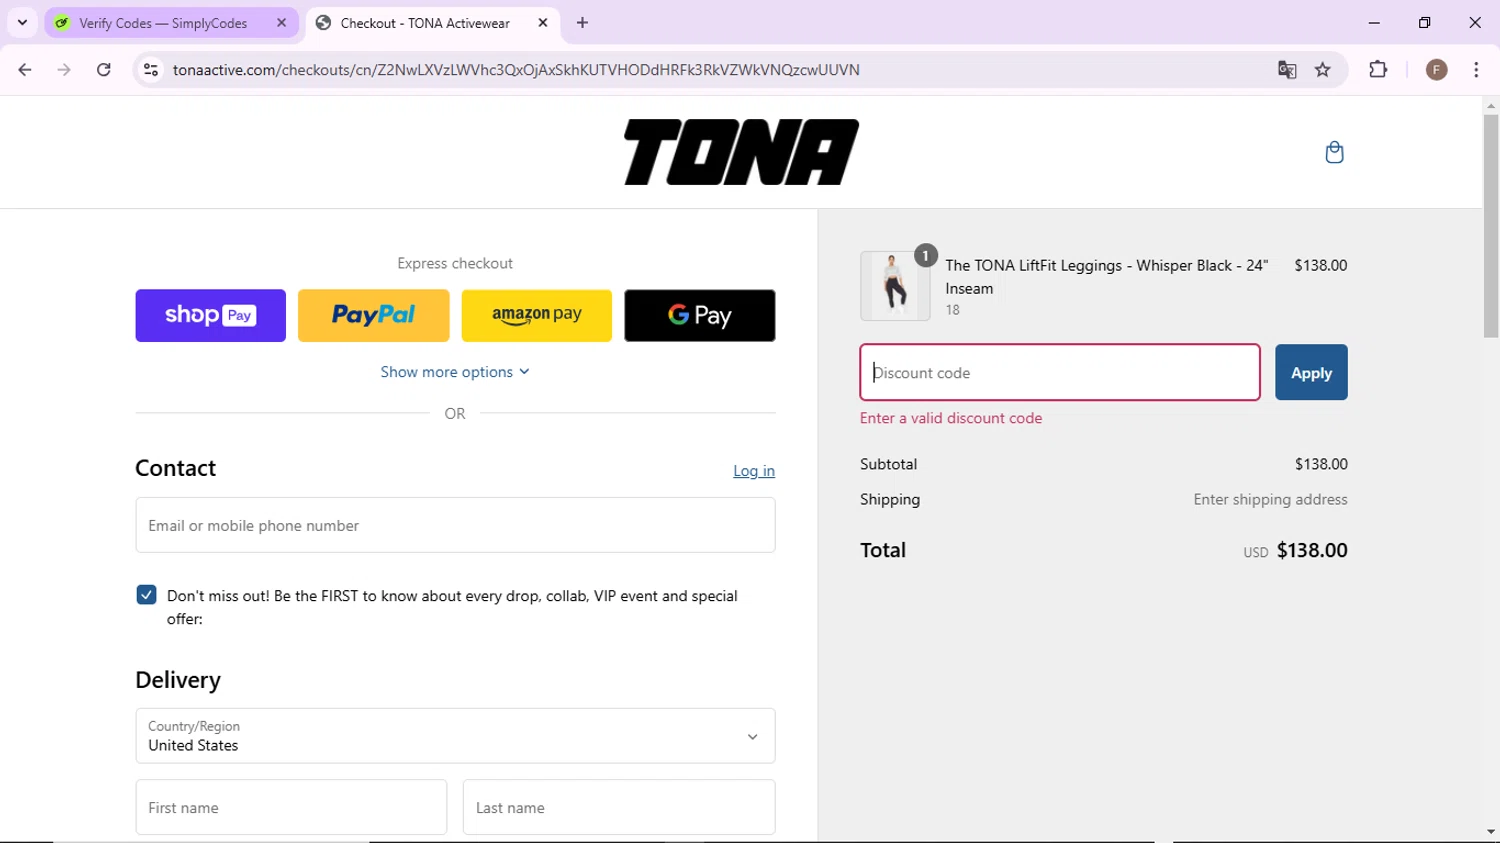This screenshot has width=1500, height=843.
Task: Close the Checkout - TONA Activewear tab
Action: point(543,23)
